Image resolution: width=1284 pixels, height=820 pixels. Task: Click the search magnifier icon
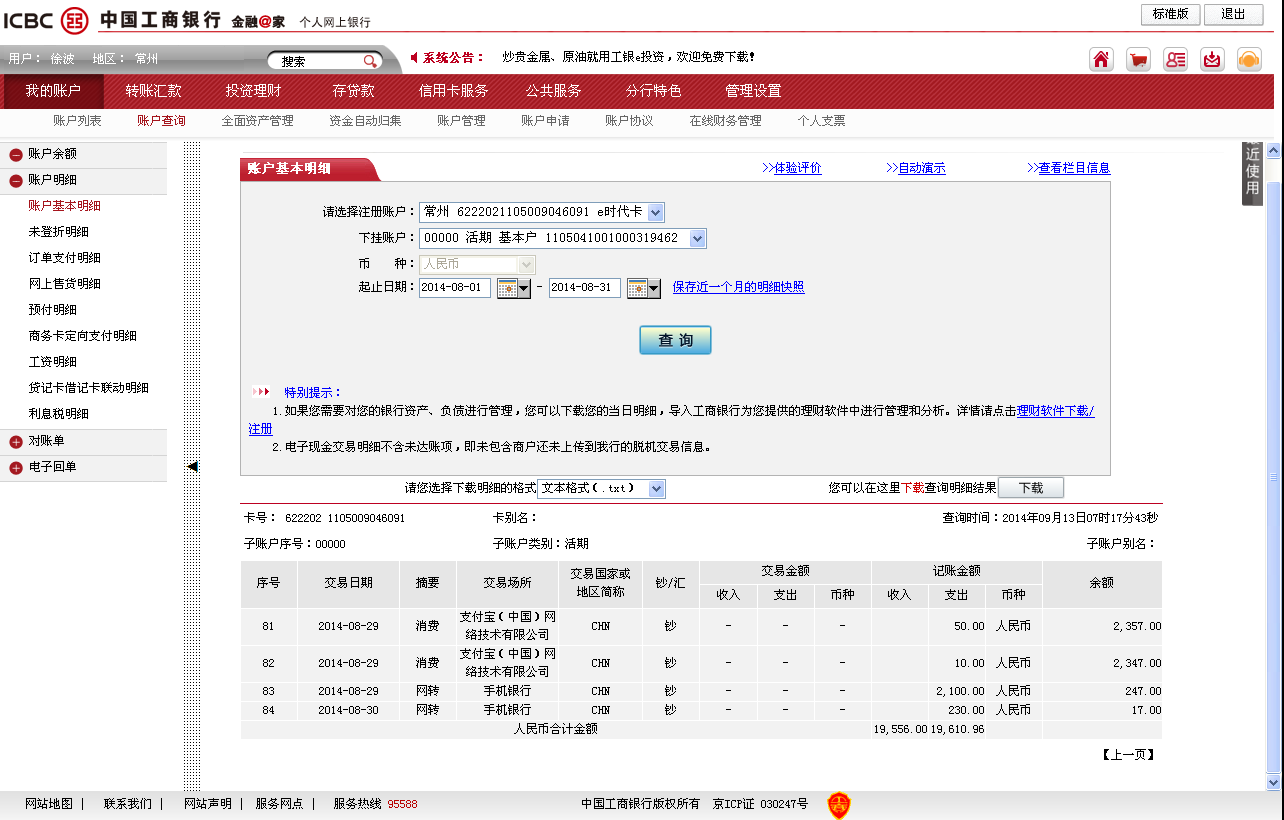(370, 61)
